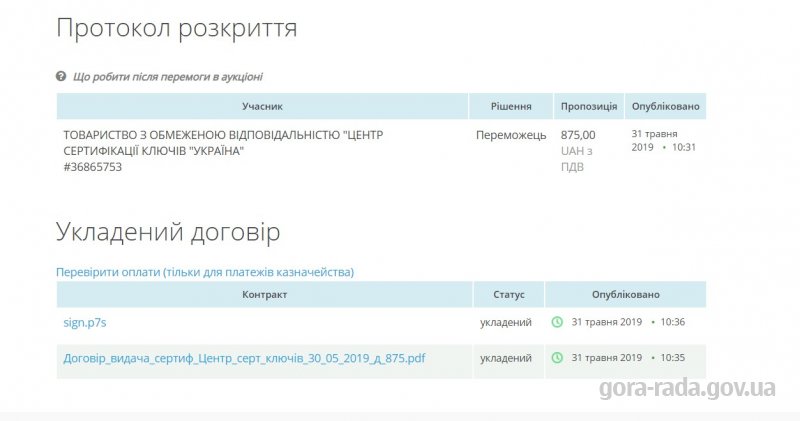The width and height of the screenshot is (800, 421).
Task: Select the 'Статус' column header
Action: [x=509, y=294]
